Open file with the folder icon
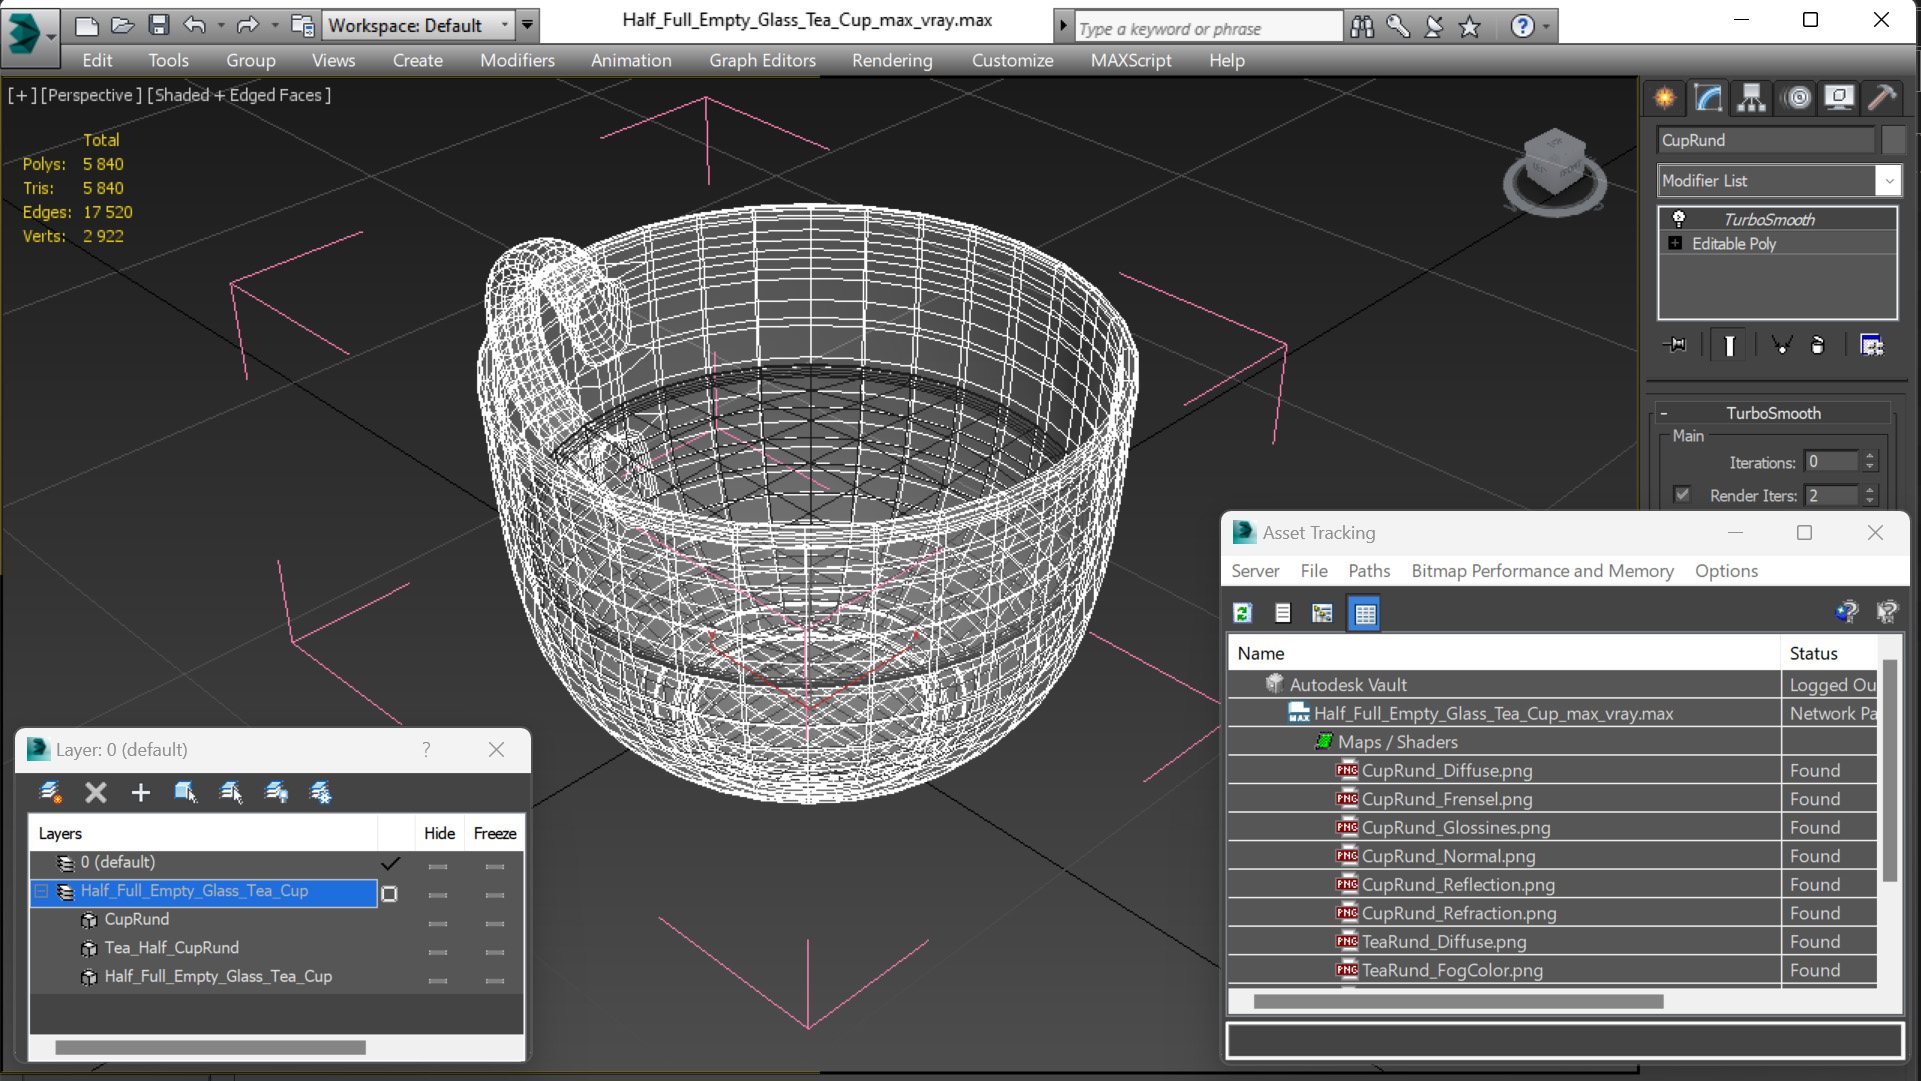Image resolution: width=1921 pixels, height=1081 pixels. 122,25
